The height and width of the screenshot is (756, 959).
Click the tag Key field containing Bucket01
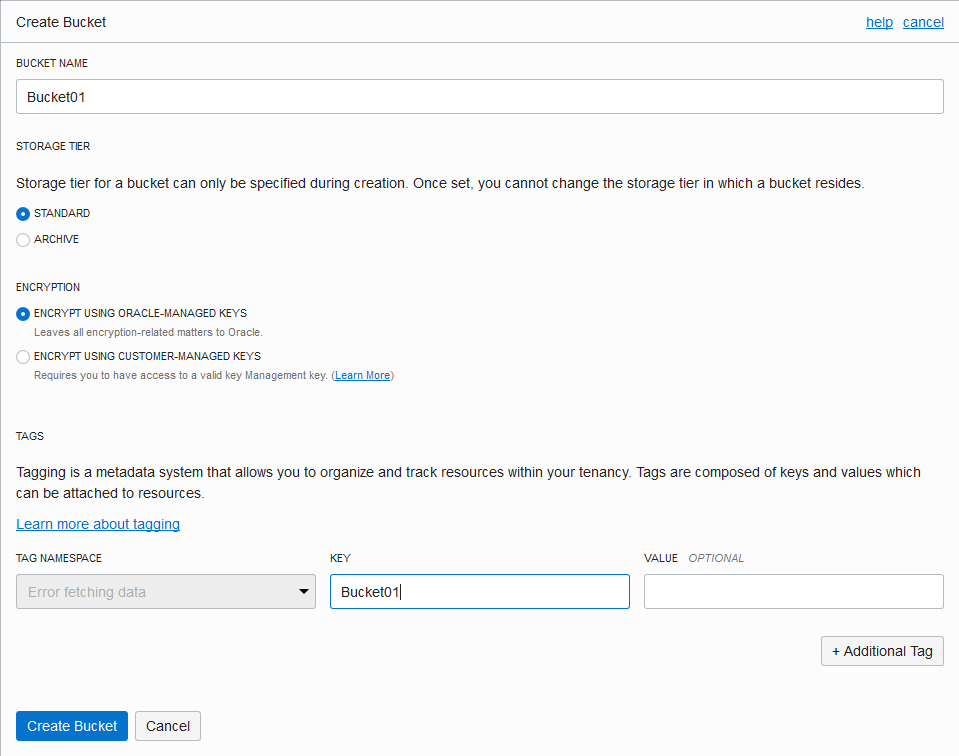479,591
